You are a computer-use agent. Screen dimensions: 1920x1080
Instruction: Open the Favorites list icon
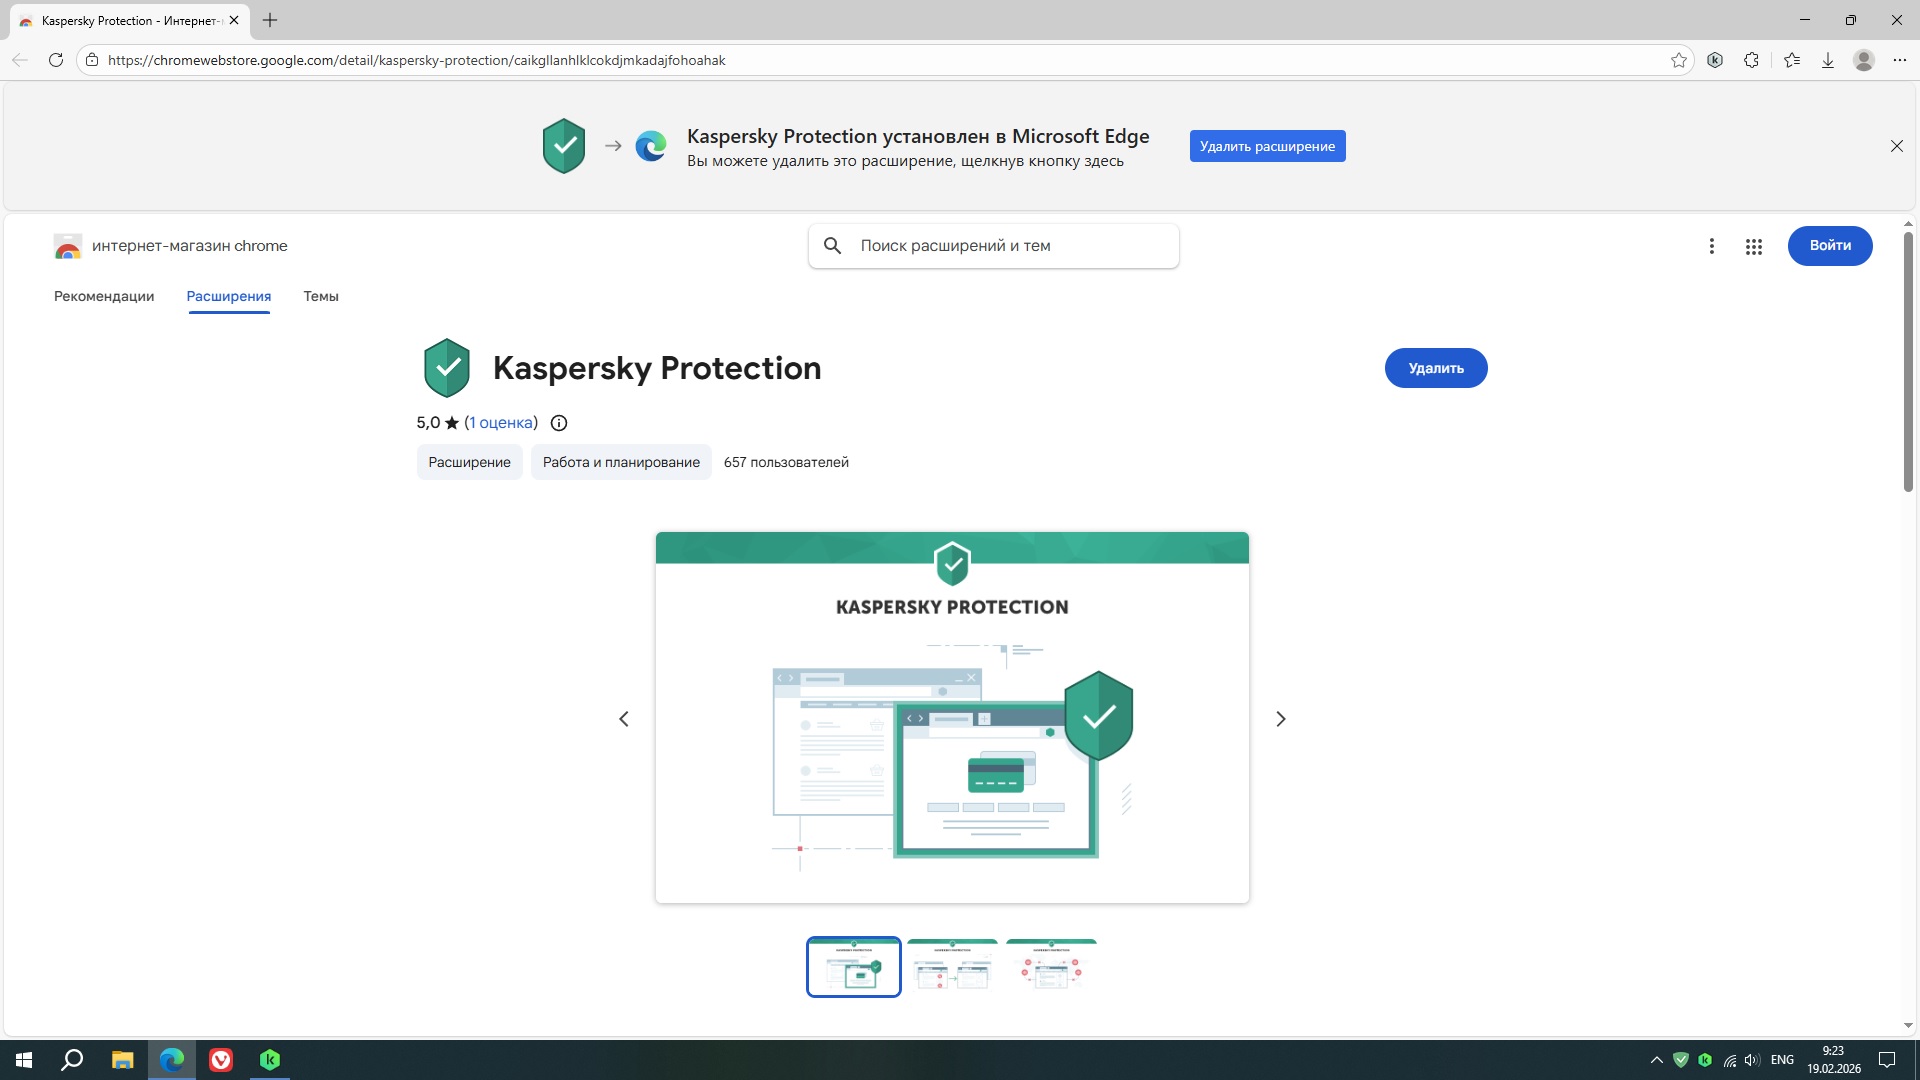click(x=1791, y=60)
